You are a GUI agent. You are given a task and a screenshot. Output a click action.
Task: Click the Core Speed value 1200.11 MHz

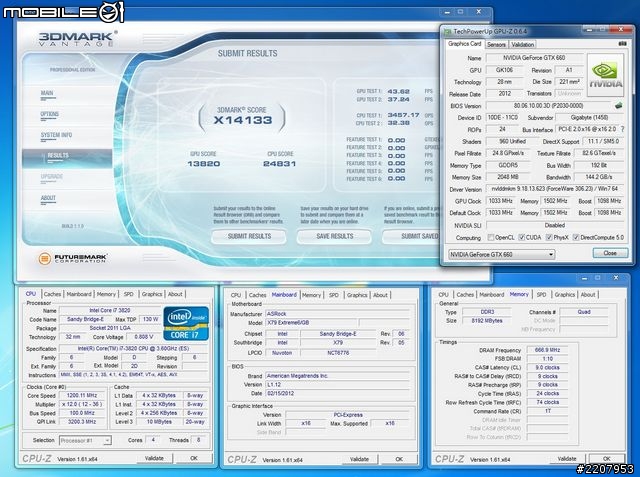[82, 395]
